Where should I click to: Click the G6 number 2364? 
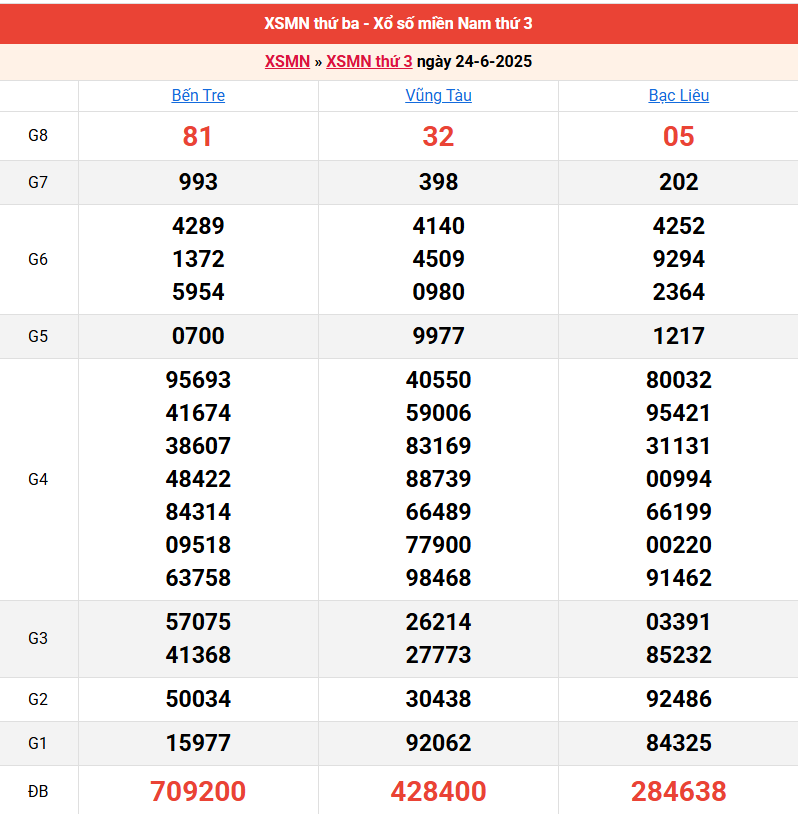(679, 292)
